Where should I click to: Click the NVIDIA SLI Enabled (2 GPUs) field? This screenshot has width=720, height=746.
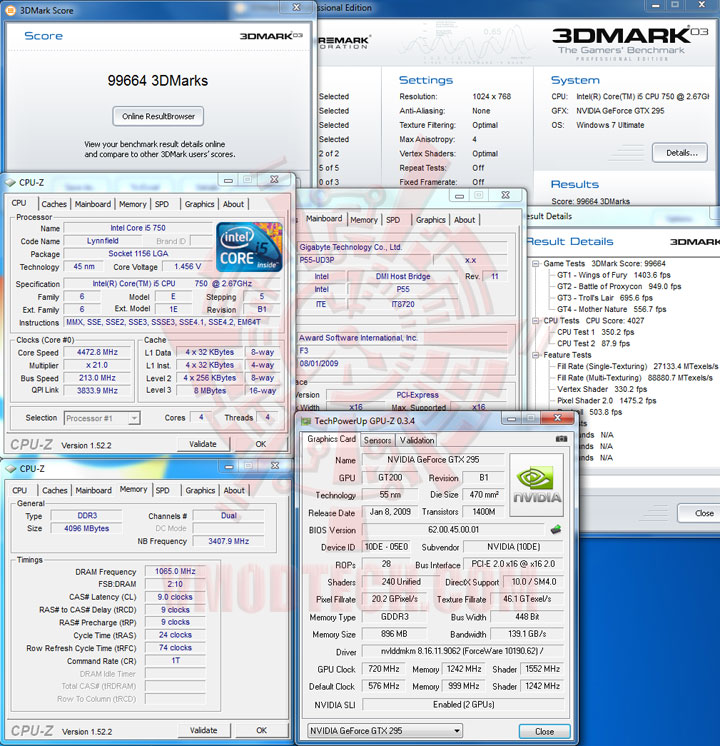click(463, 705)
